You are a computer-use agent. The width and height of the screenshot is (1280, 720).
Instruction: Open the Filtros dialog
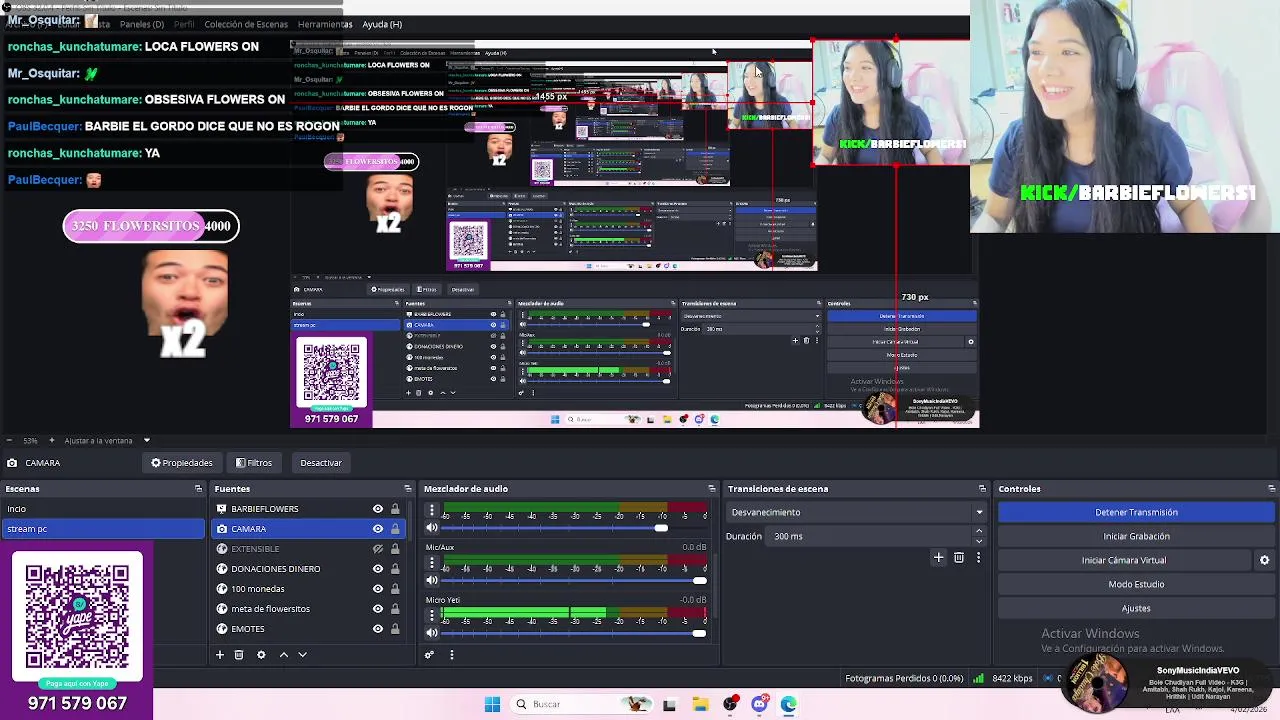(x=254, y=463)
